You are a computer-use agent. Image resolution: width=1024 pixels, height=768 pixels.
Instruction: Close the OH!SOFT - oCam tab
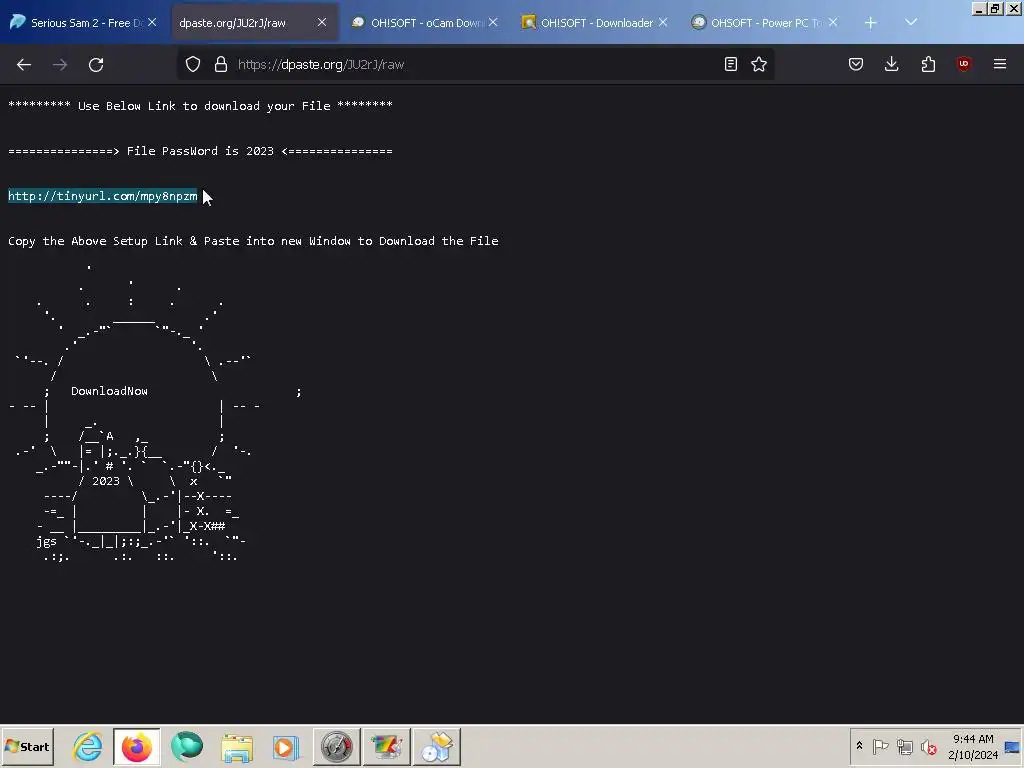pos(493,22)
